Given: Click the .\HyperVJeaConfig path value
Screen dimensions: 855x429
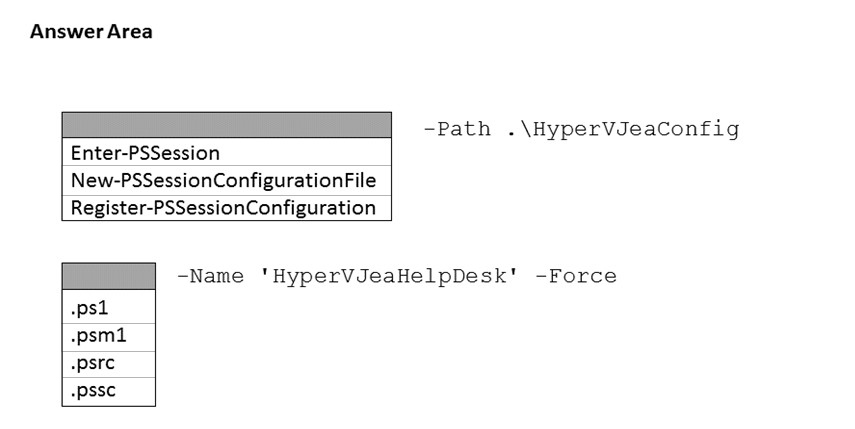Looking at the screenshot, I should [623, 129].
